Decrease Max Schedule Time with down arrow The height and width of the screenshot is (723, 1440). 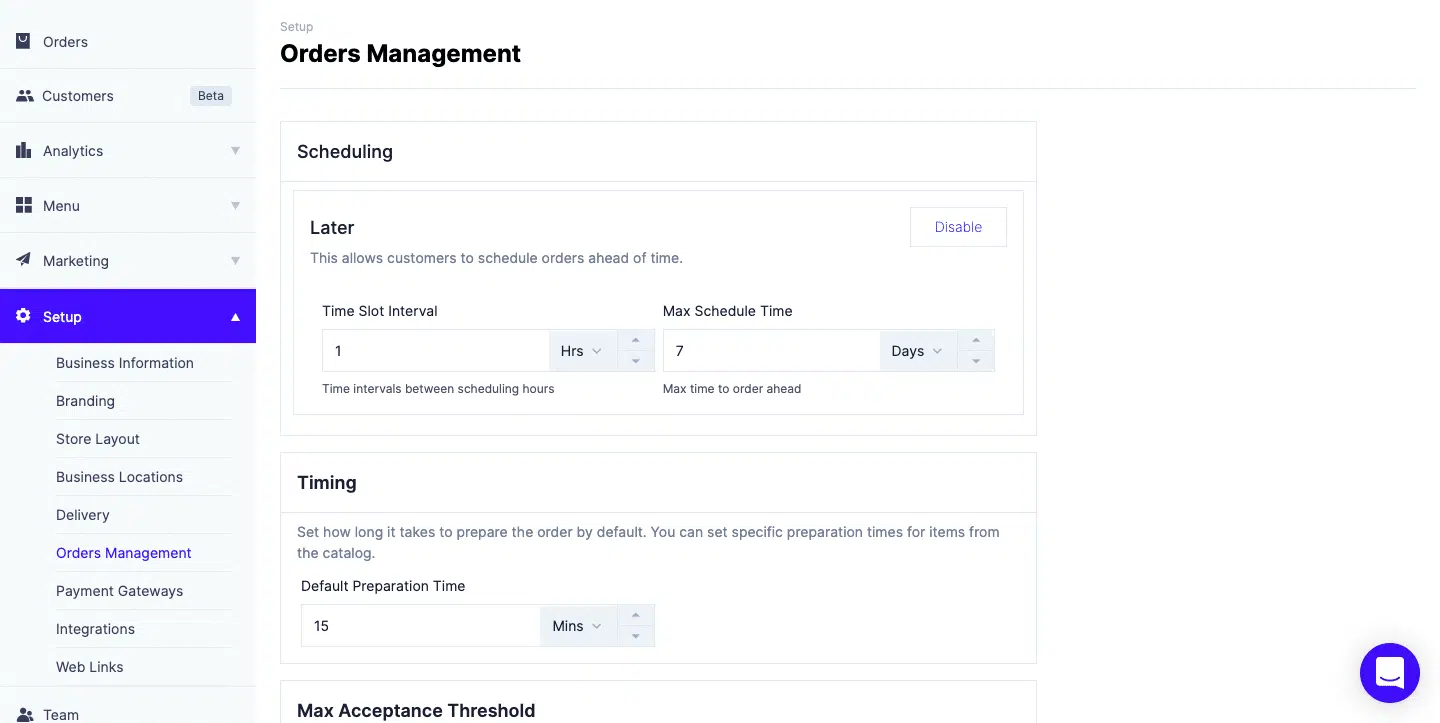(976, 361)
